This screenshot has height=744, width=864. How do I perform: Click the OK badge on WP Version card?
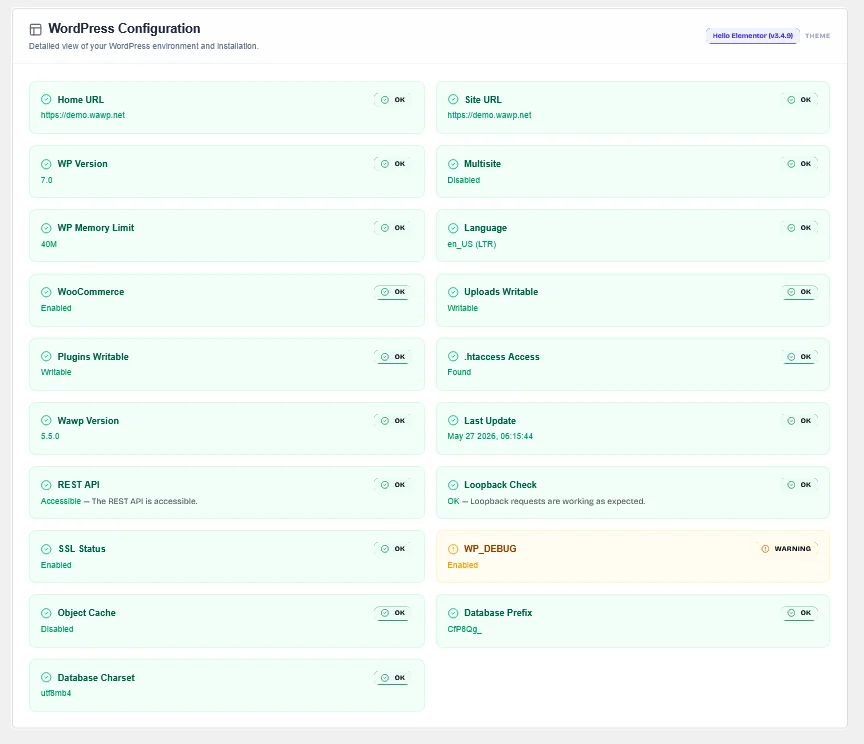click(x=392, y=164)
